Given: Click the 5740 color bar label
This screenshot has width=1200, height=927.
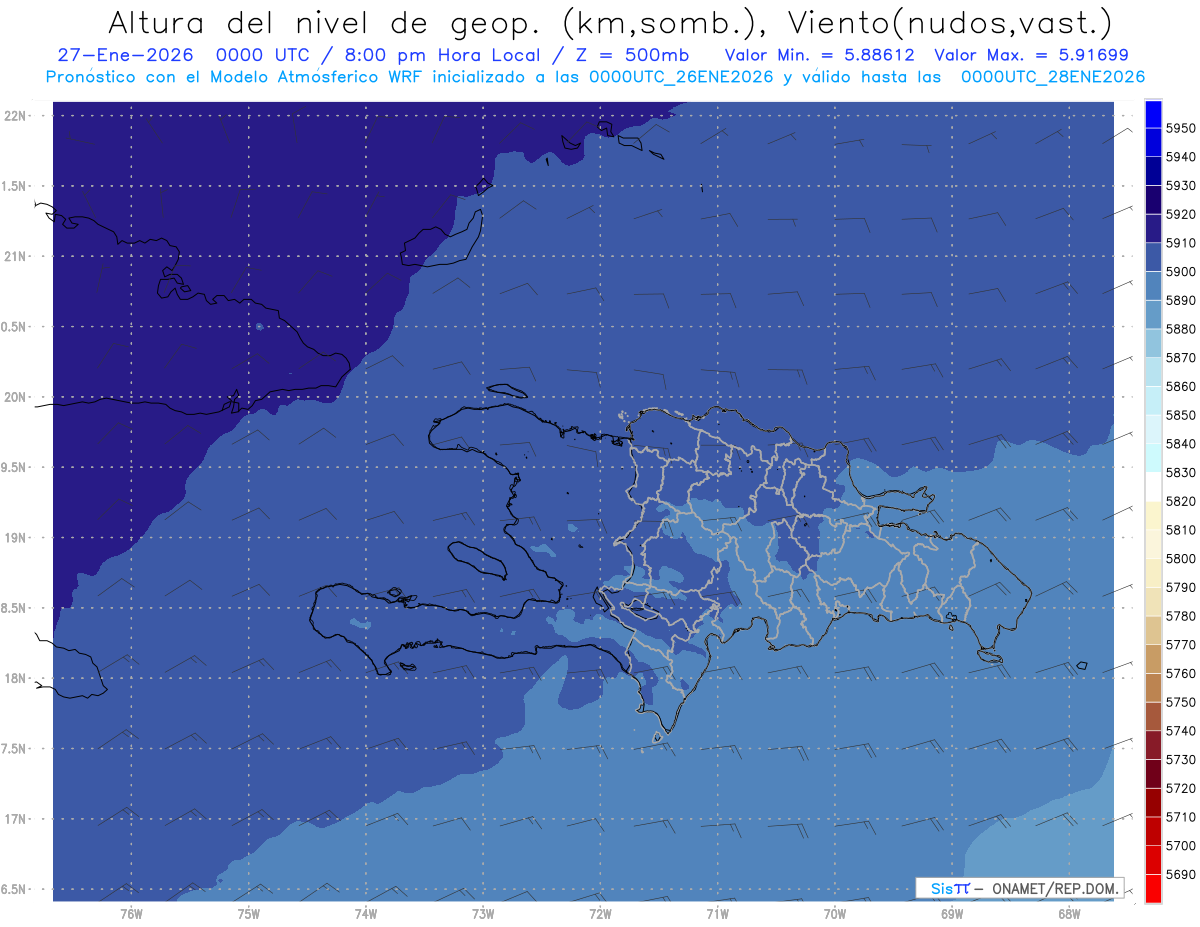Looking at the screenshot, I should [x=1180, y=731].
